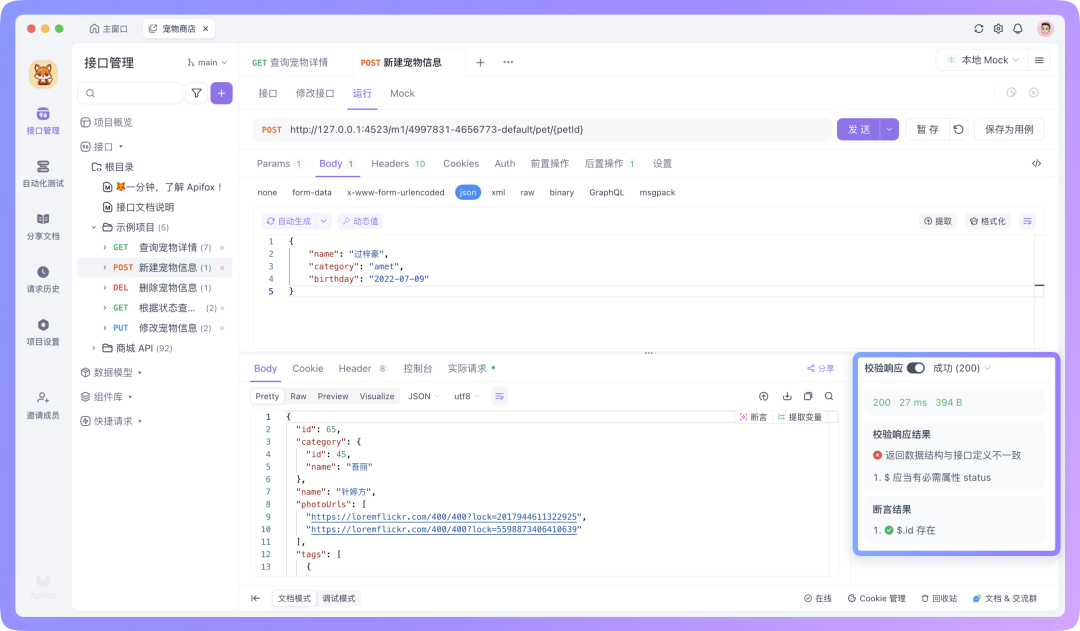Select x-www-form-urlencoded body type

(x=395, y=192)
